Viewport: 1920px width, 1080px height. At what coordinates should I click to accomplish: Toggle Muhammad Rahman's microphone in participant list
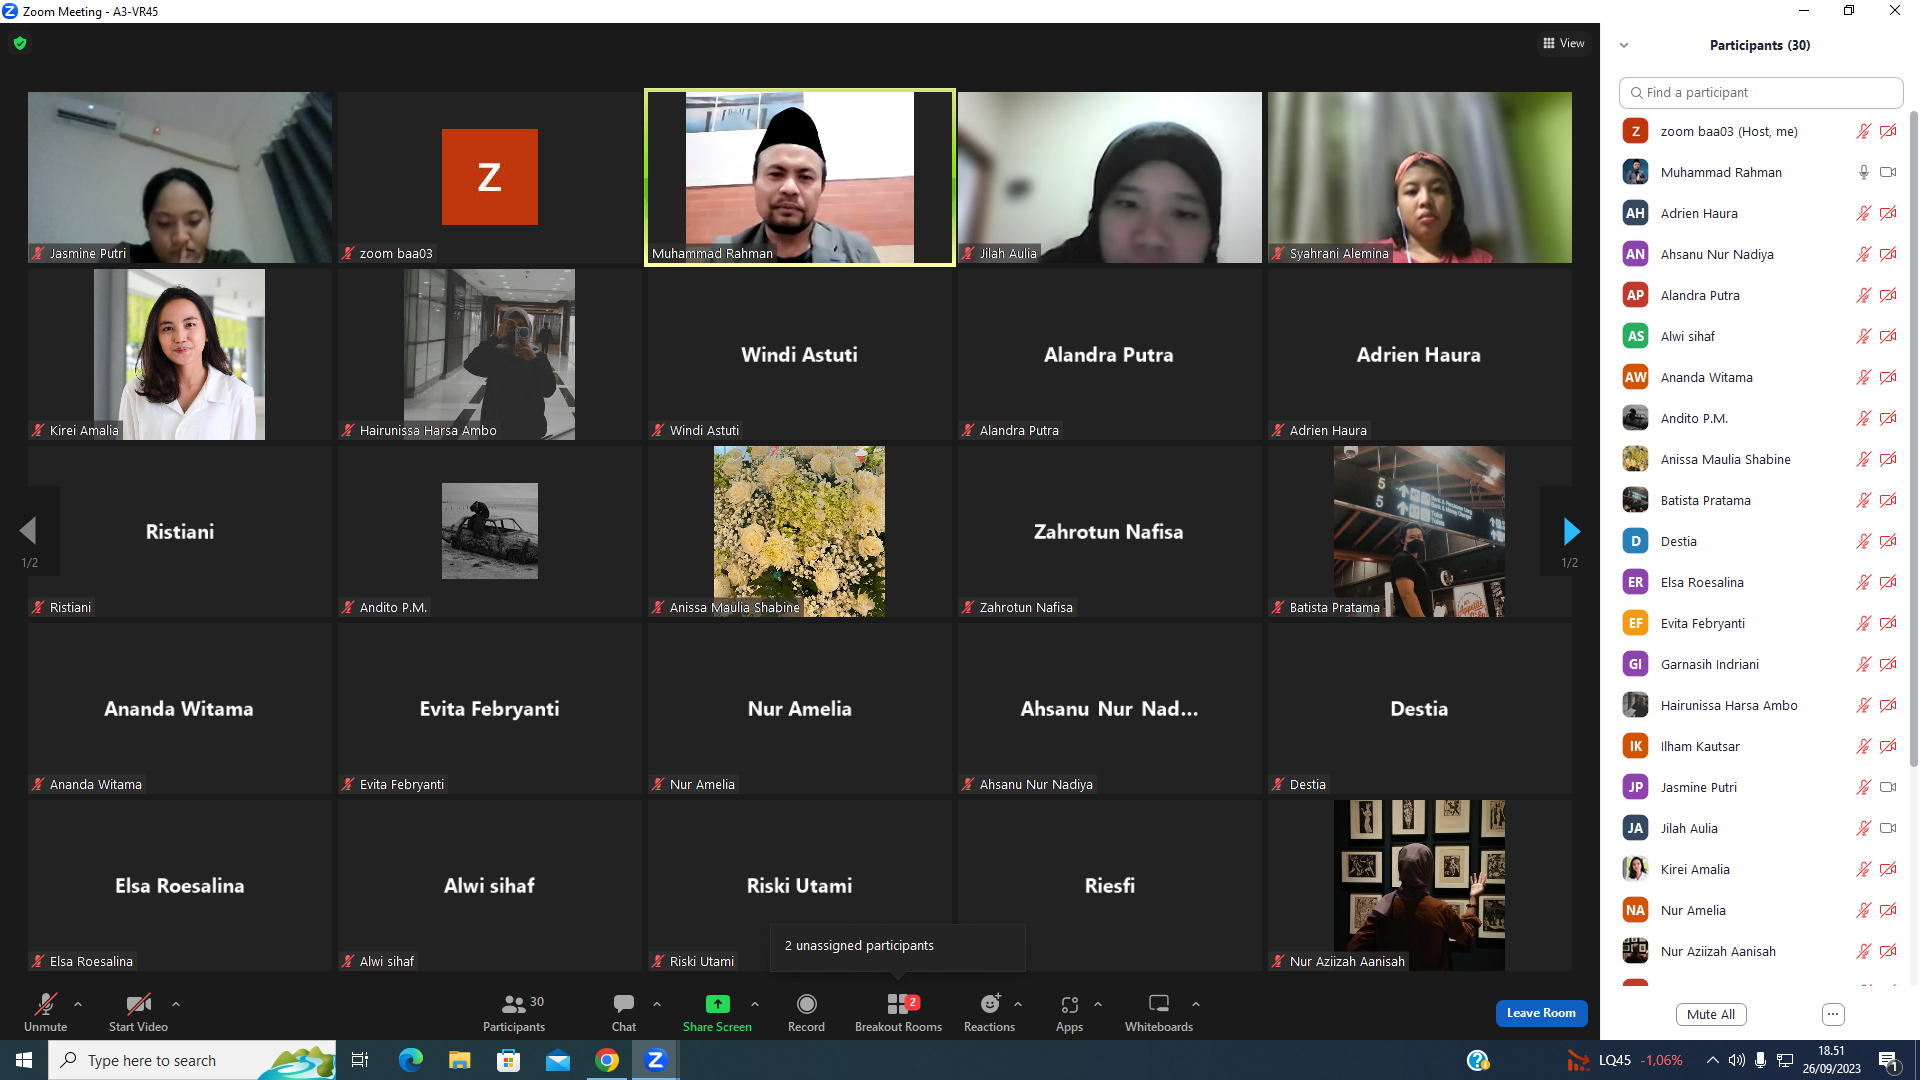click(x=1864, y=172)
